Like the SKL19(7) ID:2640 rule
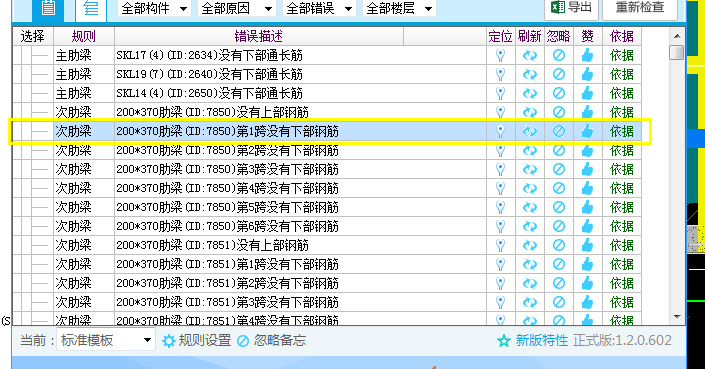Screen dimensions: 705x369 pyautogui.click(x=587, y=74)
